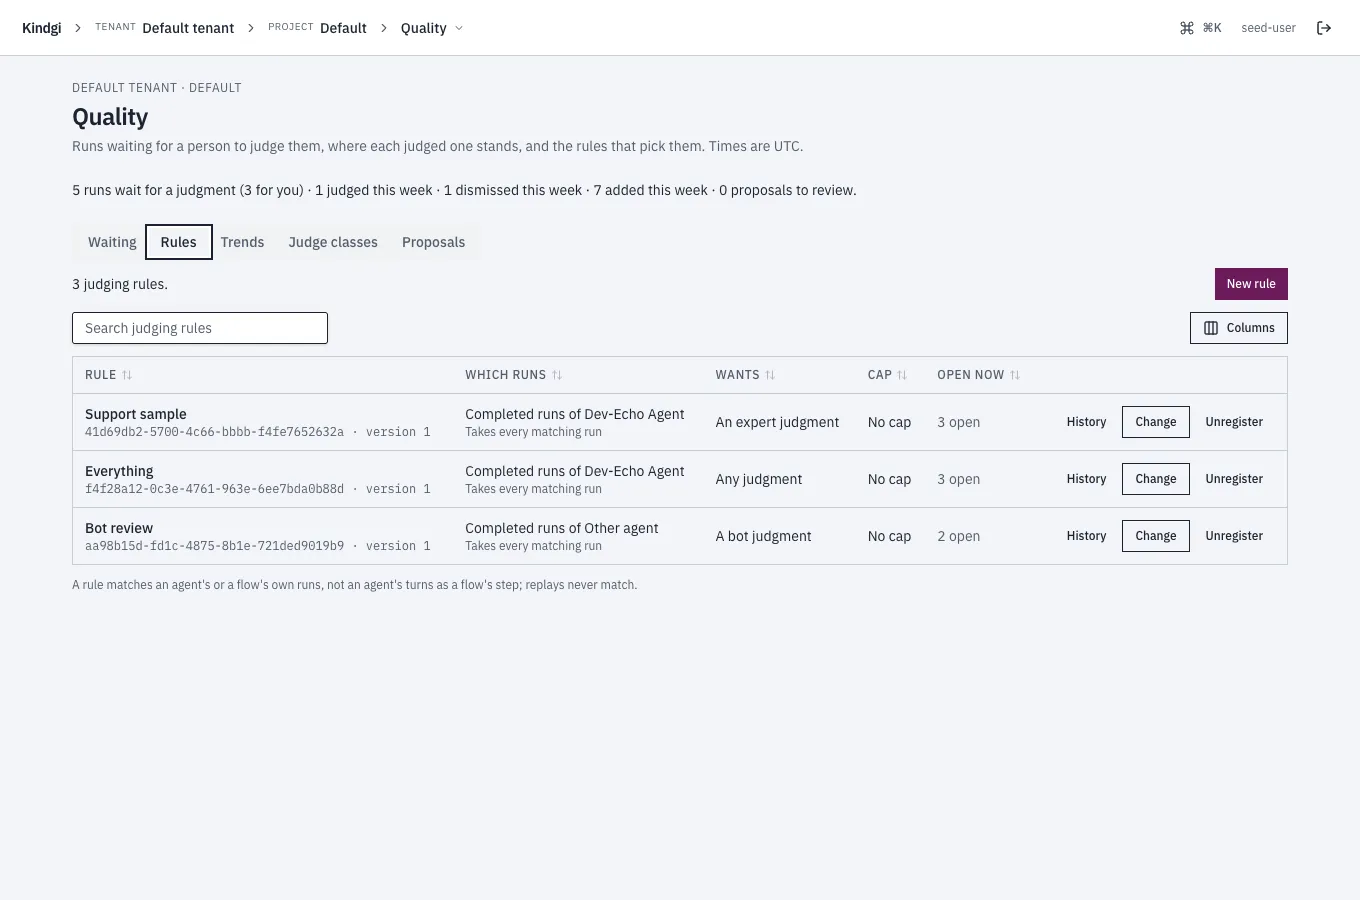The height and width of the screenshot is (900, 1360).
Task: View History for Bot review rule
Action: click(1086, 536)
